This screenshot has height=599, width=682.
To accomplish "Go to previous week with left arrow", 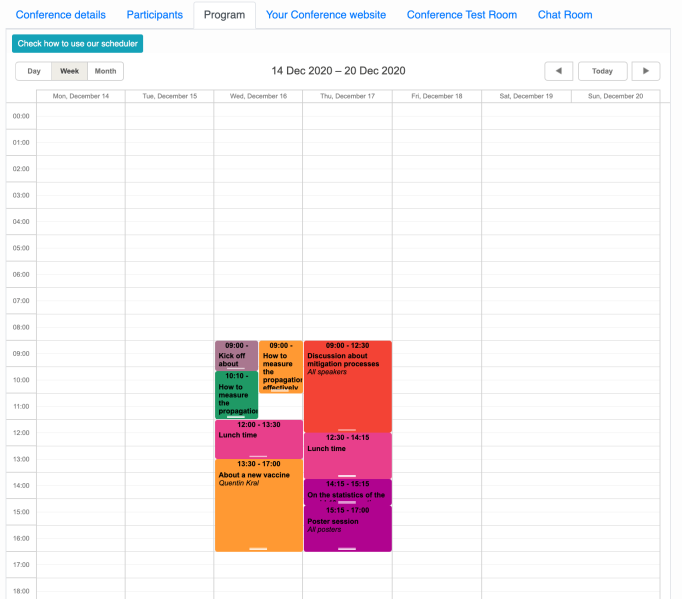I will pyautogui.click(x=558, y=71).
